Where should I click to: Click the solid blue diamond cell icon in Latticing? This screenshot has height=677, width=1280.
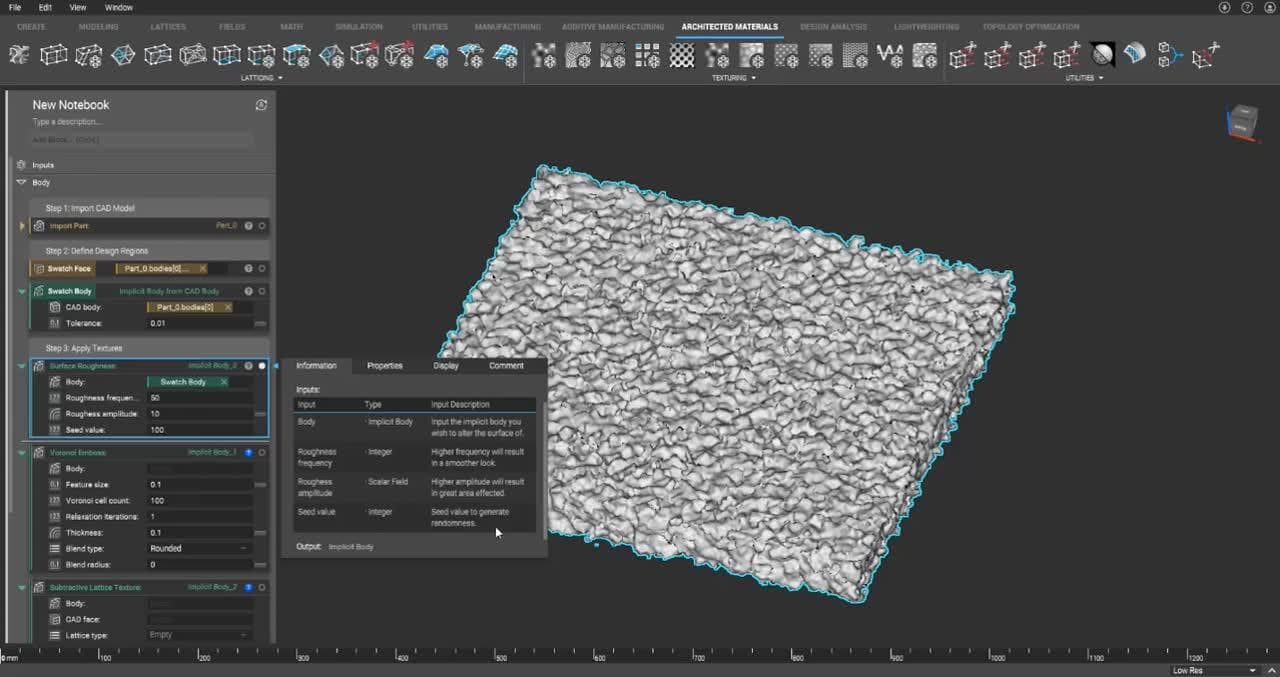tap(123, 55)
